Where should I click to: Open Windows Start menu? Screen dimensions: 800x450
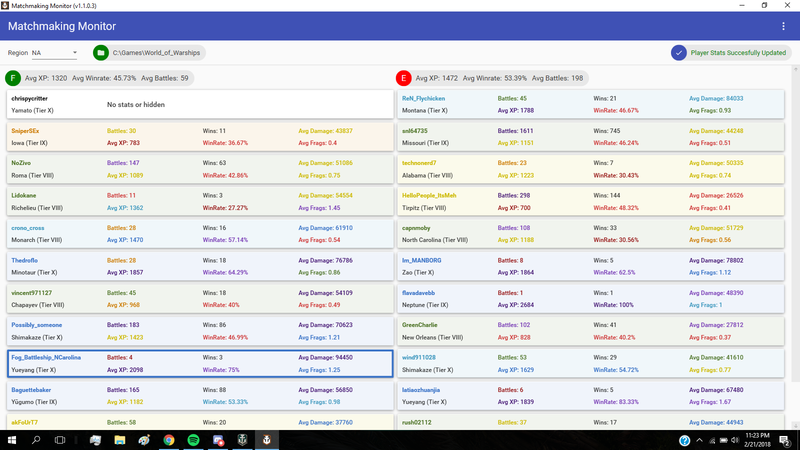click(12, 440)
